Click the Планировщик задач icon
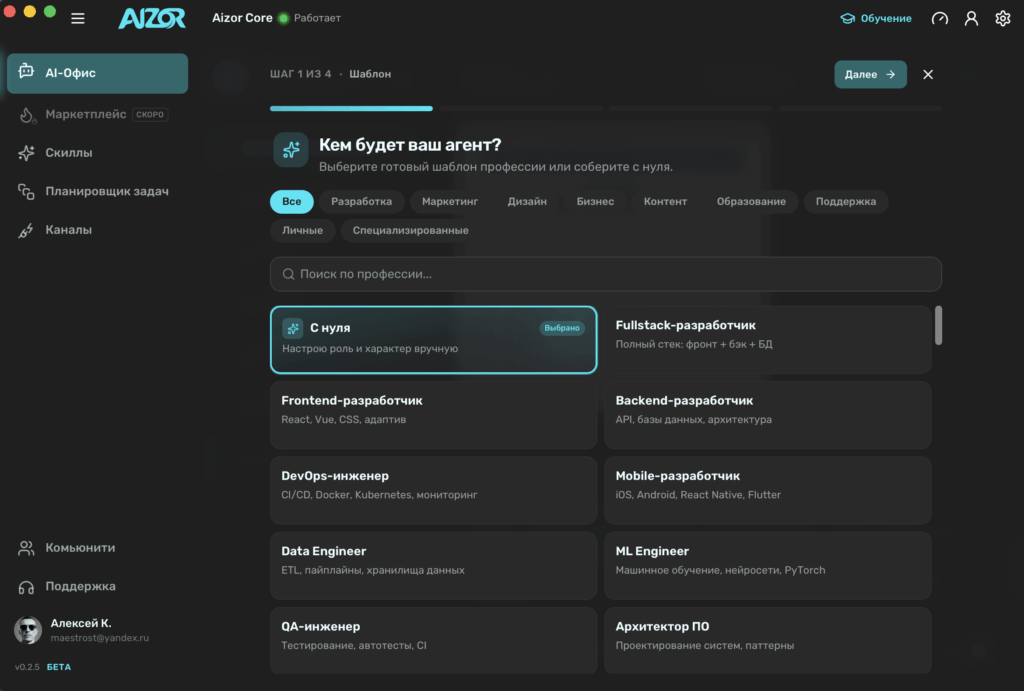The height and width of the screenshot is (691, 1024). coord(26,191)
